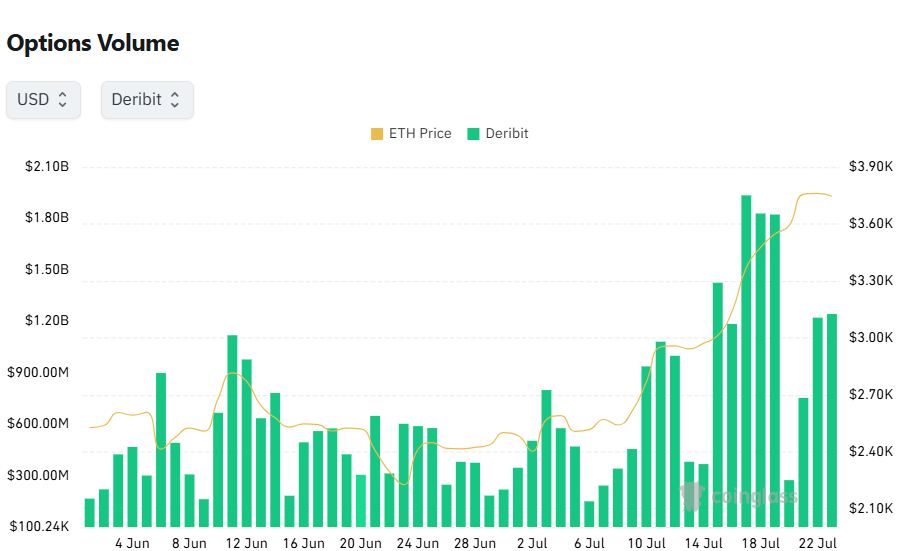907x551 pixels.
Task: Click the 24 Jun date label
Action: pyautogui.click(x=418, y=543)
